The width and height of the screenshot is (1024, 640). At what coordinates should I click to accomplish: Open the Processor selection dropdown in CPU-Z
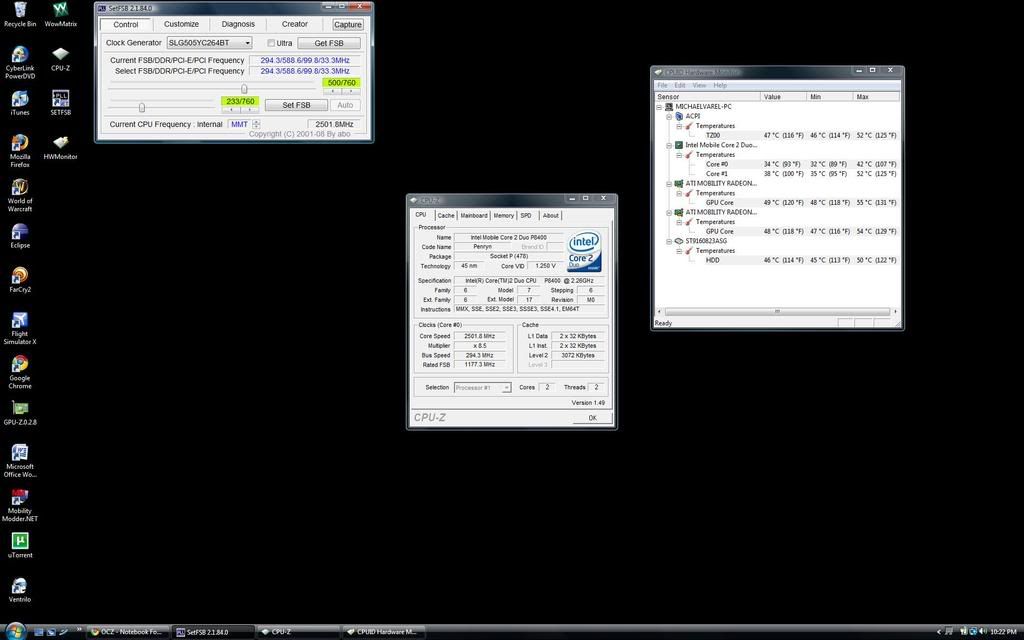pyautogui.click(x=482, y=387)
